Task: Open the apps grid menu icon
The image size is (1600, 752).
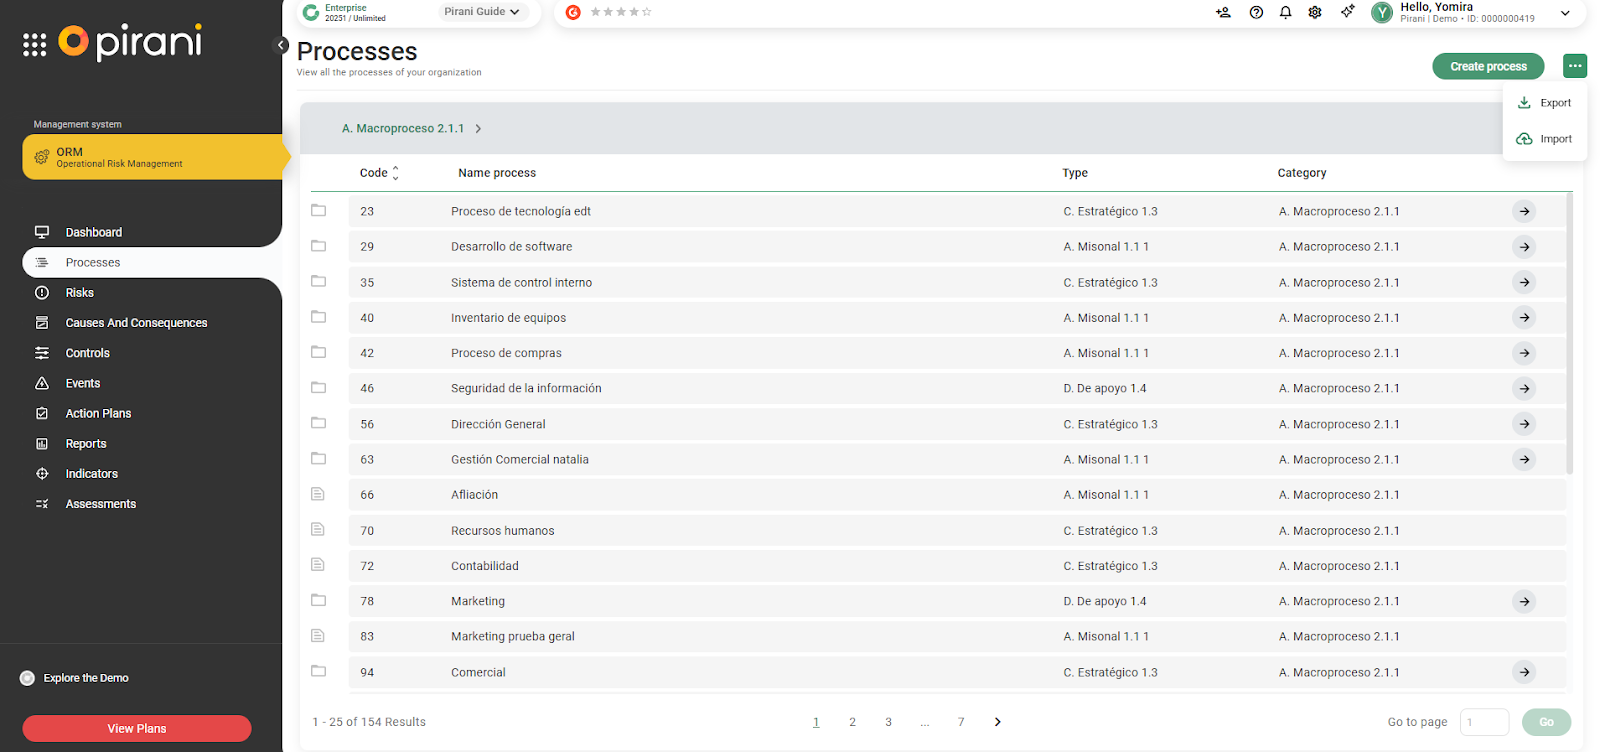Action: pos(35,45)
